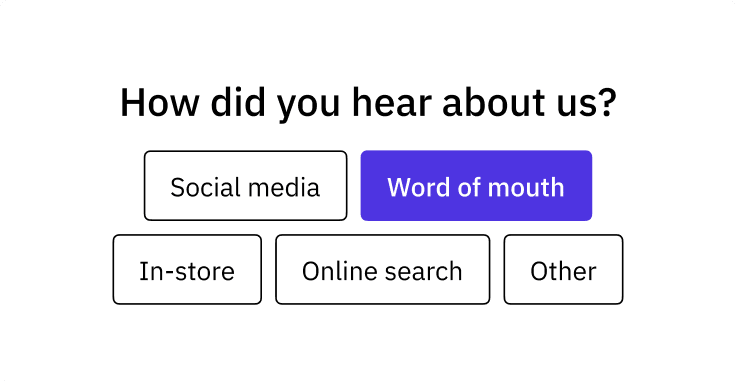Switch selection to Online search
The width and height of the screenshot is (736, 381).
coord(383,269)
